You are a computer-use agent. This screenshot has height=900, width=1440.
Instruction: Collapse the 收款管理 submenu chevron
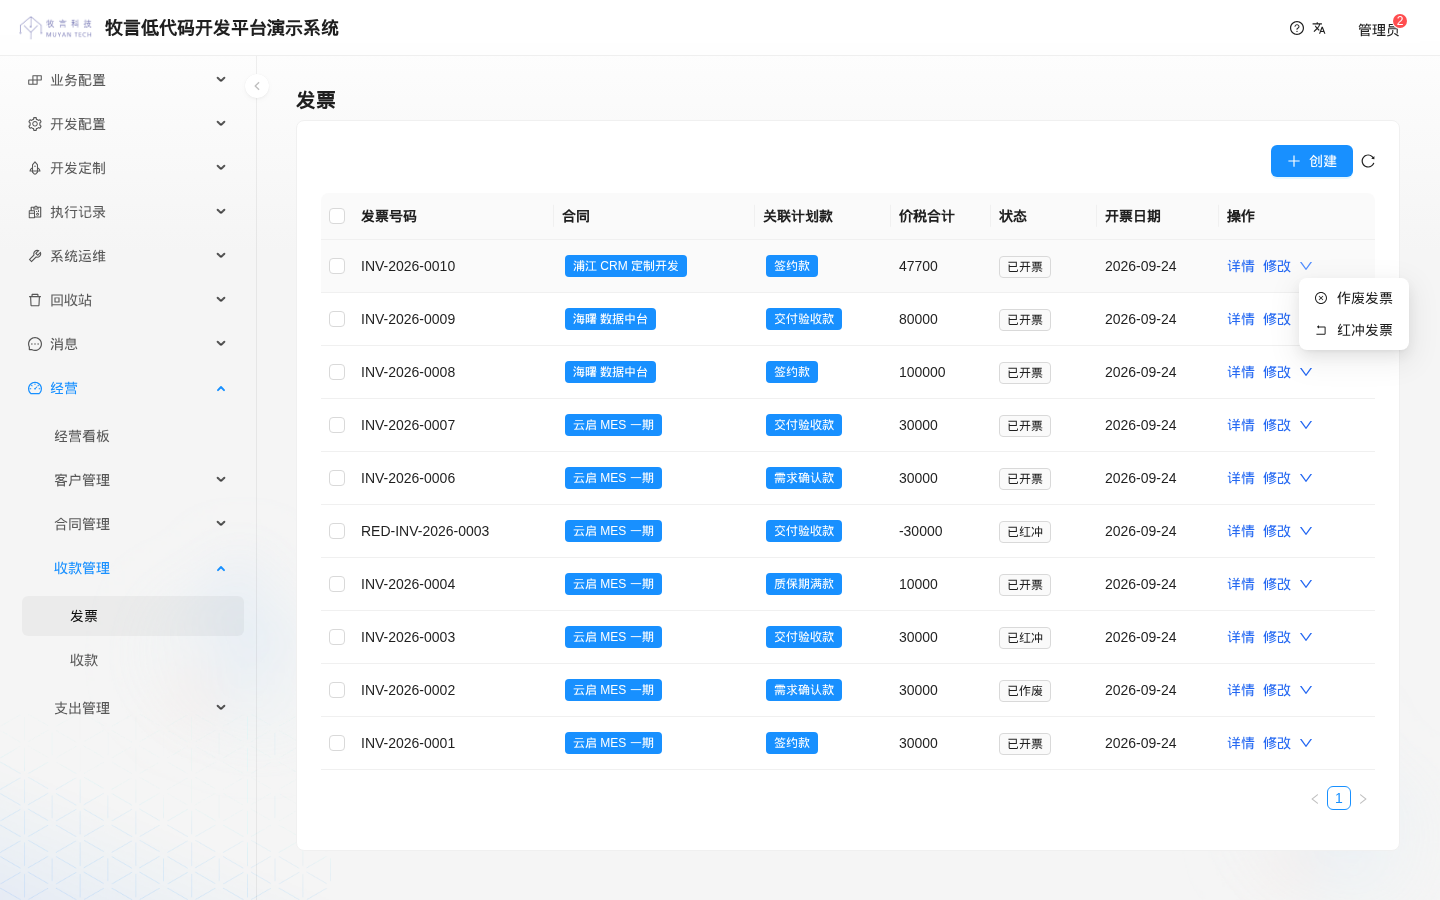point(221,568)
